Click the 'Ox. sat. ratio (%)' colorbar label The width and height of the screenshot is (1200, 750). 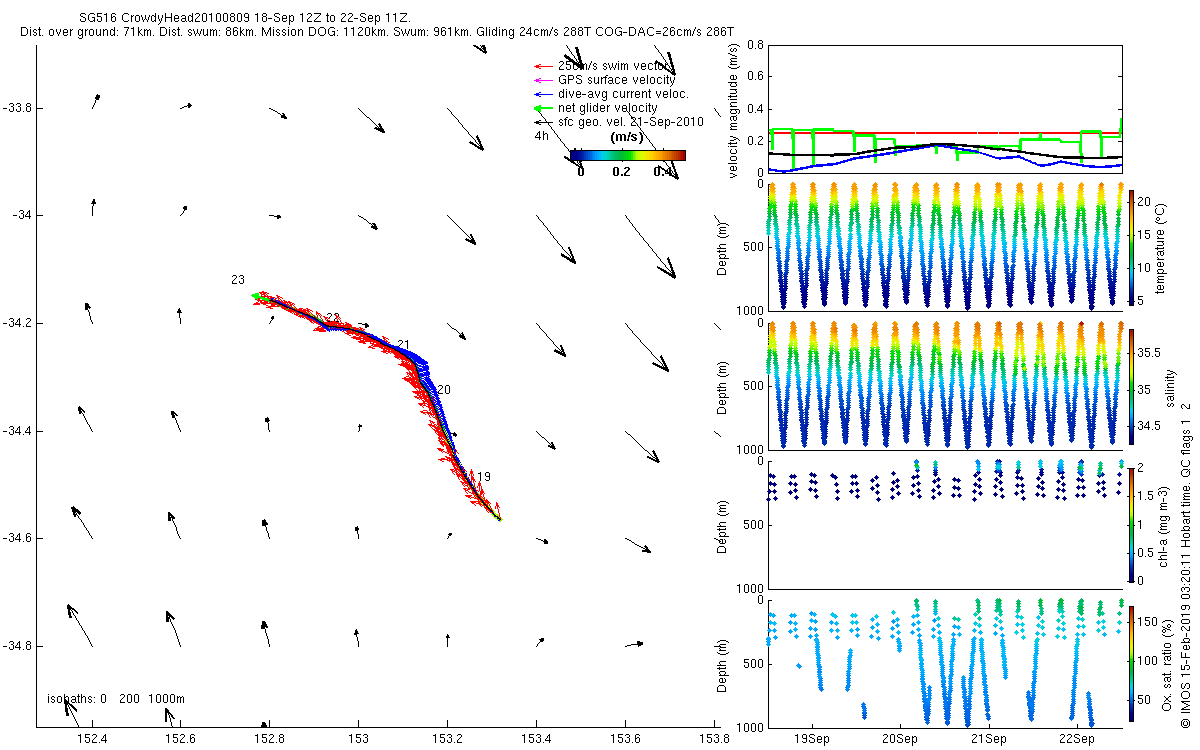click(1166, 664)
